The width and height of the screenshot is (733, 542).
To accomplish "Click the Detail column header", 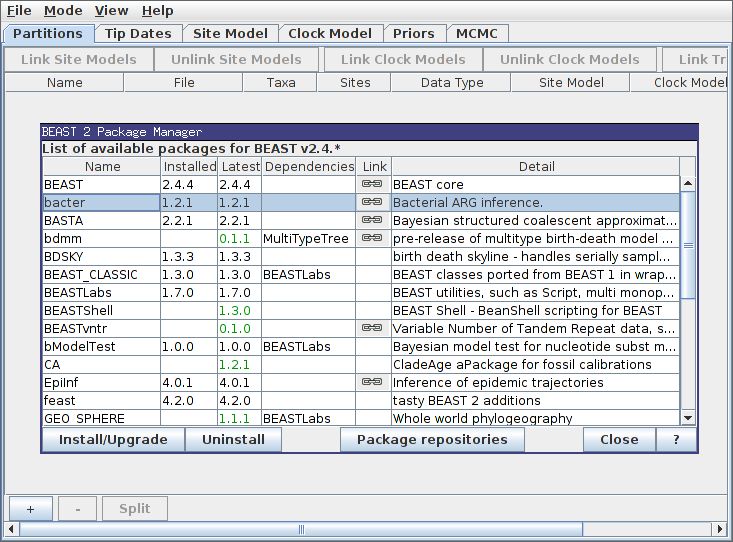I will coord(536,166).
